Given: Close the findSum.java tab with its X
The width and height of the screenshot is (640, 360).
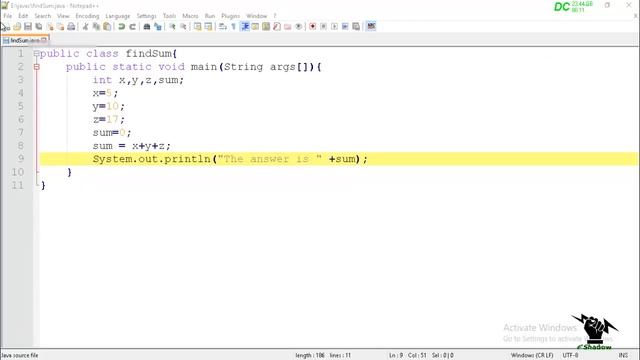Looking at the screenshot, I should coord(44,40).
